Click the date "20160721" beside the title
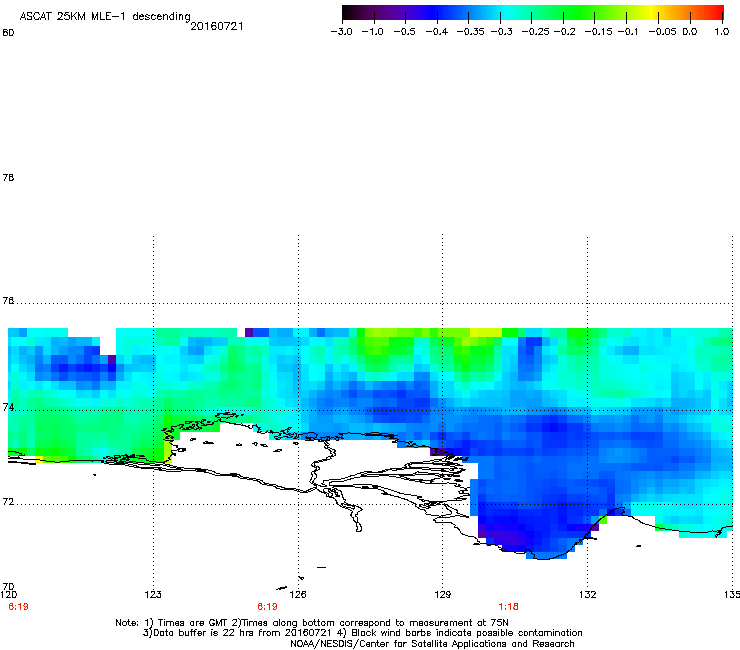This screenshot has height=650, width=740. [x=217, y=26]
